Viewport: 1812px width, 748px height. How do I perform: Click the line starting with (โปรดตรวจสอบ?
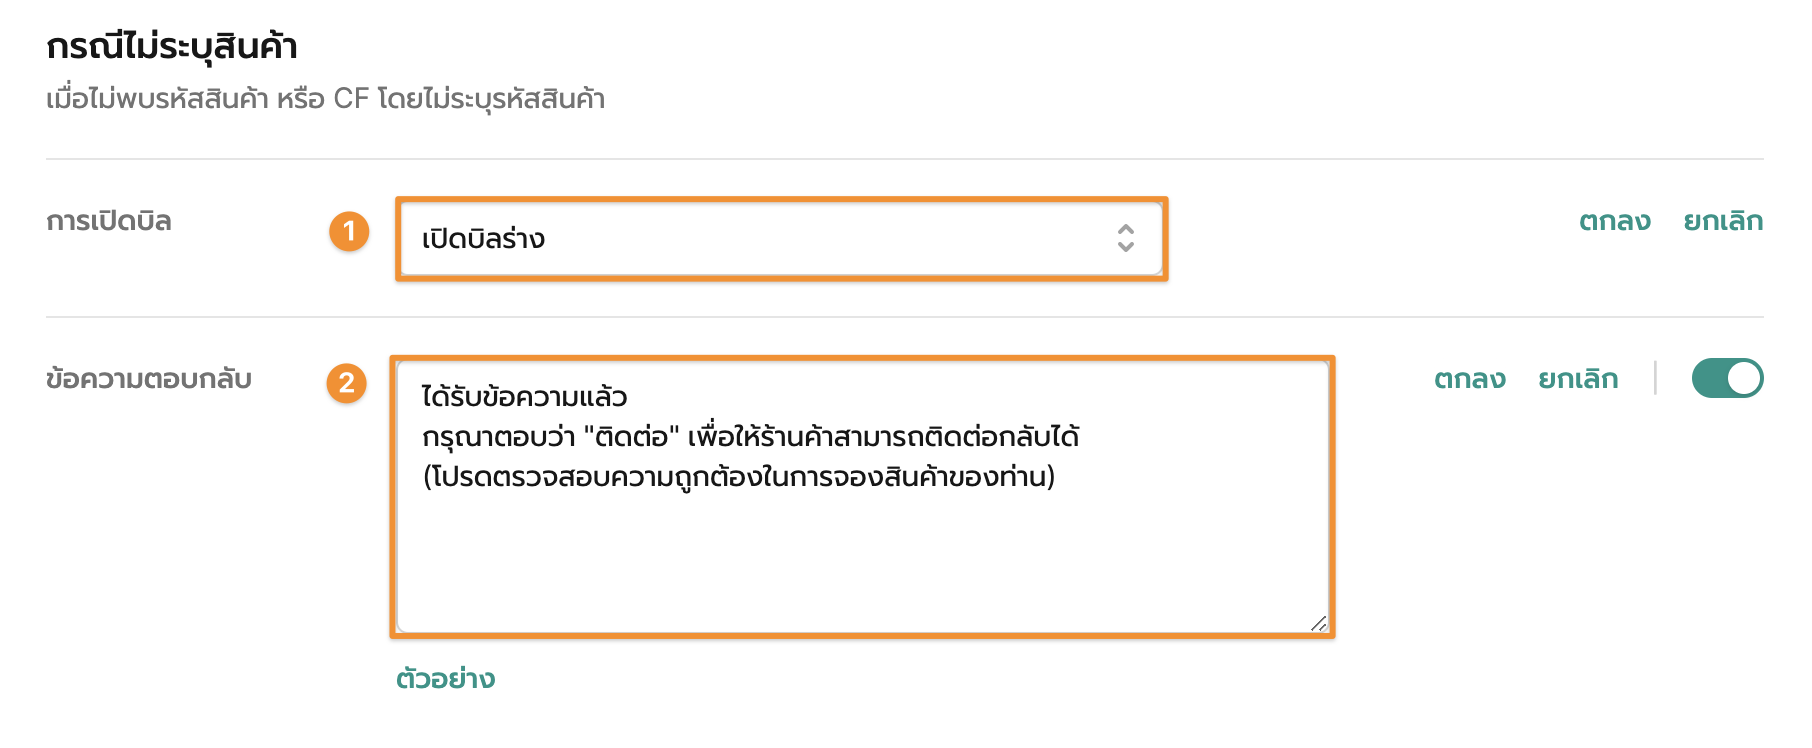[x=738, y=477]
